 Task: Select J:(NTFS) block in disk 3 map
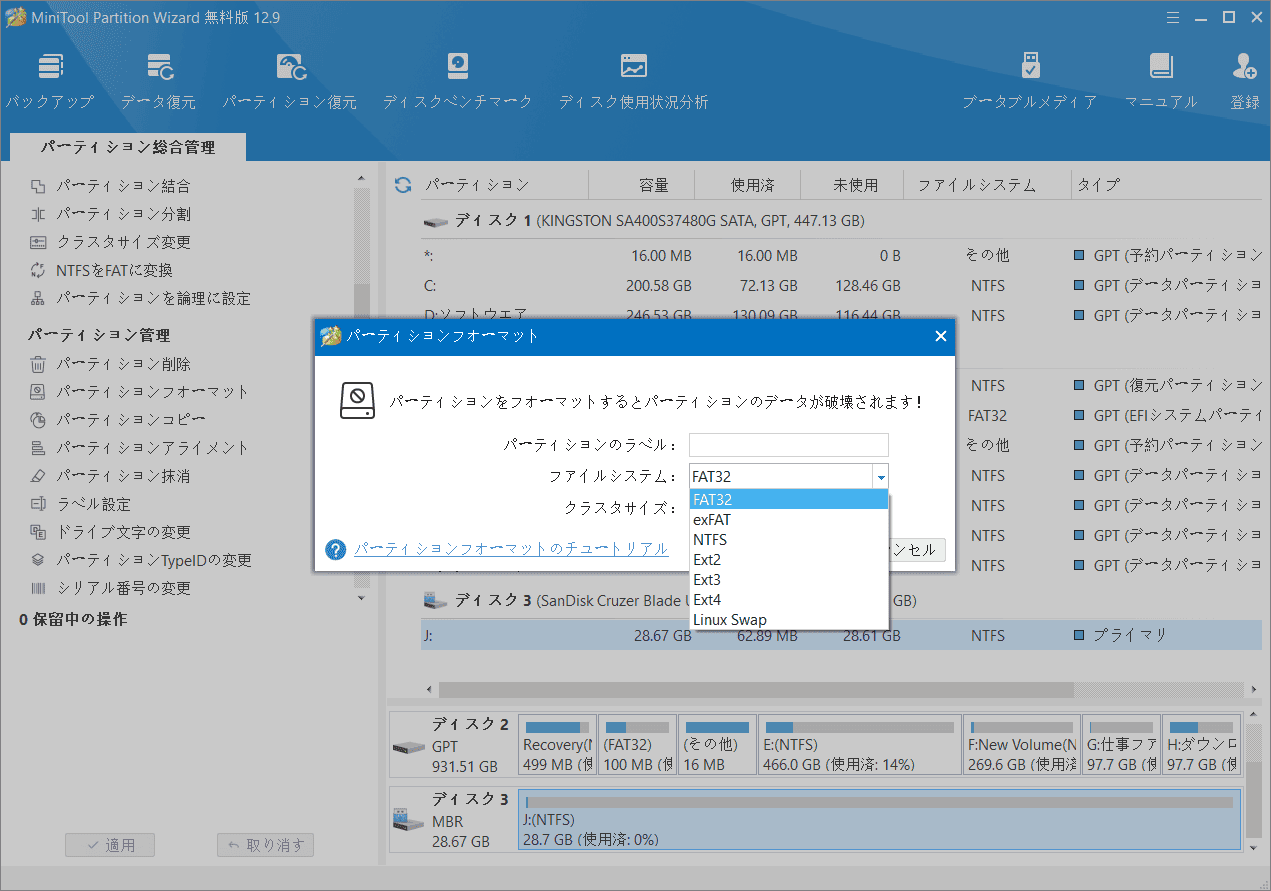(x=879, y=820)
